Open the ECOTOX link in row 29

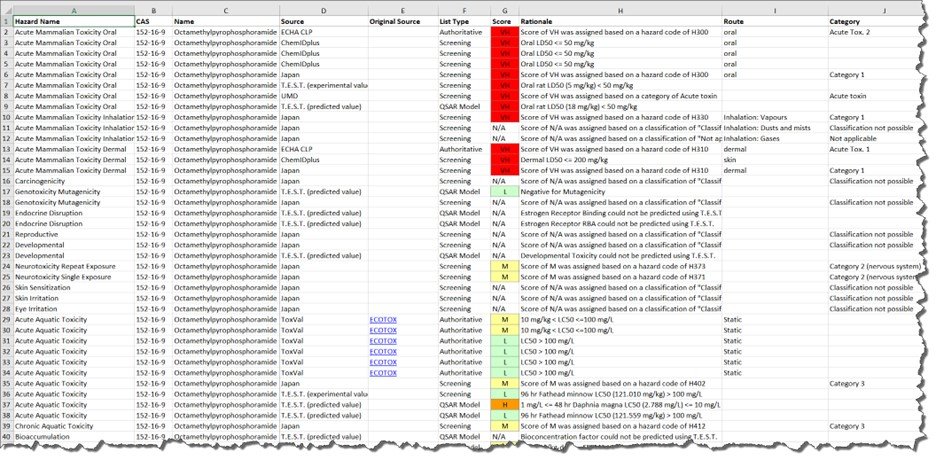383,320
